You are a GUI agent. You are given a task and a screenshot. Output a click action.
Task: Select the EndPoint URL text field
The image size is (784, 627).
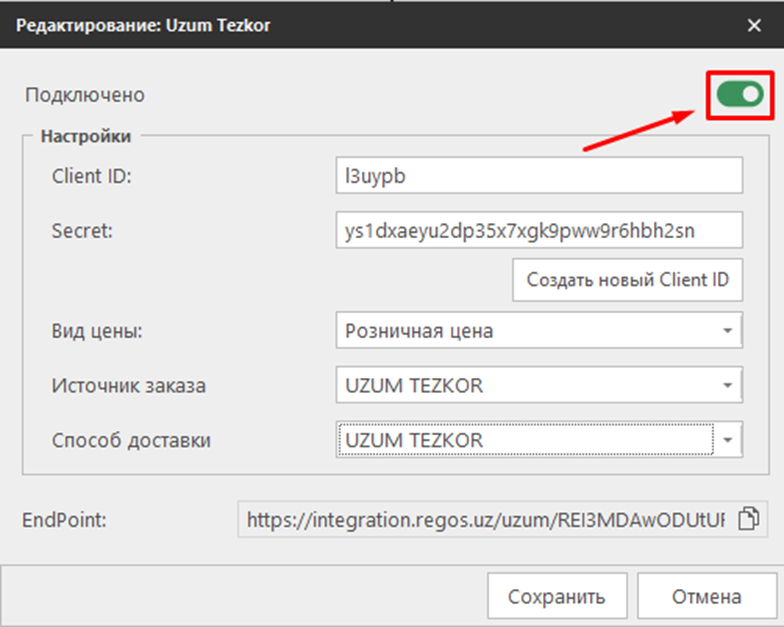click(485, 519)
